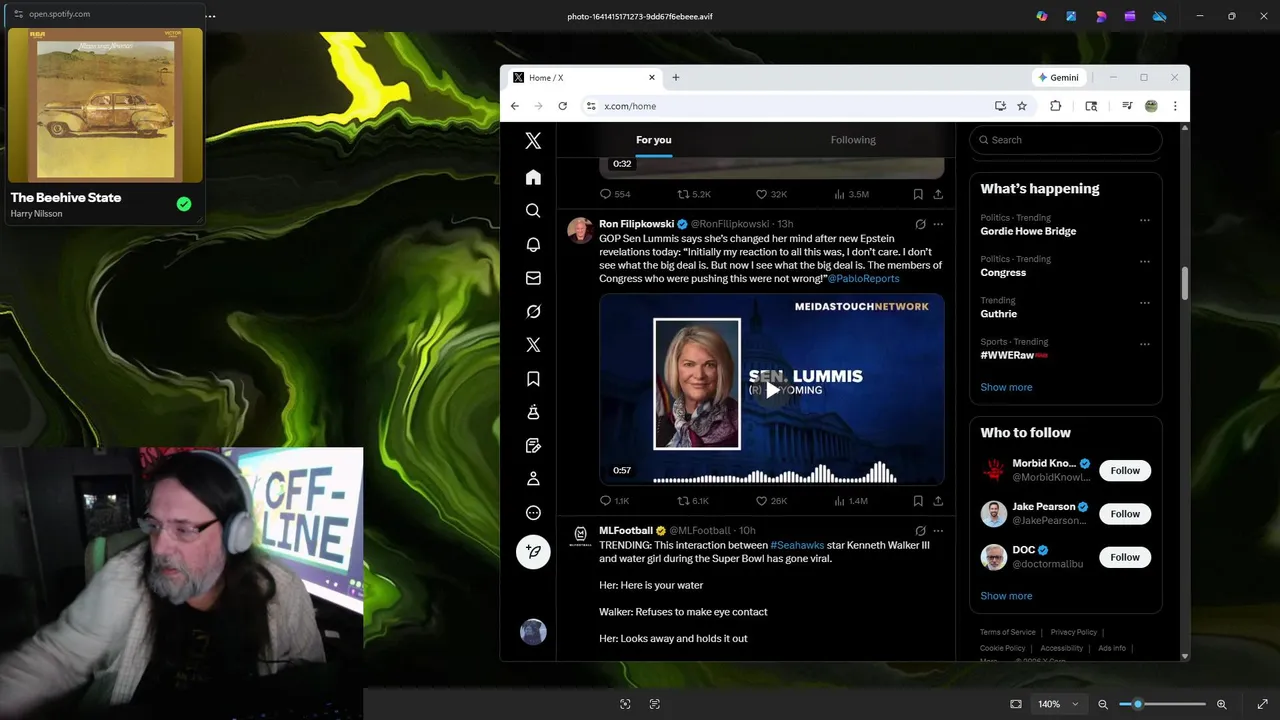The height and width of the screenshot is (720, 1280).
Task: Reload the x.com page
Action: pyautogui.click(x=563, y=106)
